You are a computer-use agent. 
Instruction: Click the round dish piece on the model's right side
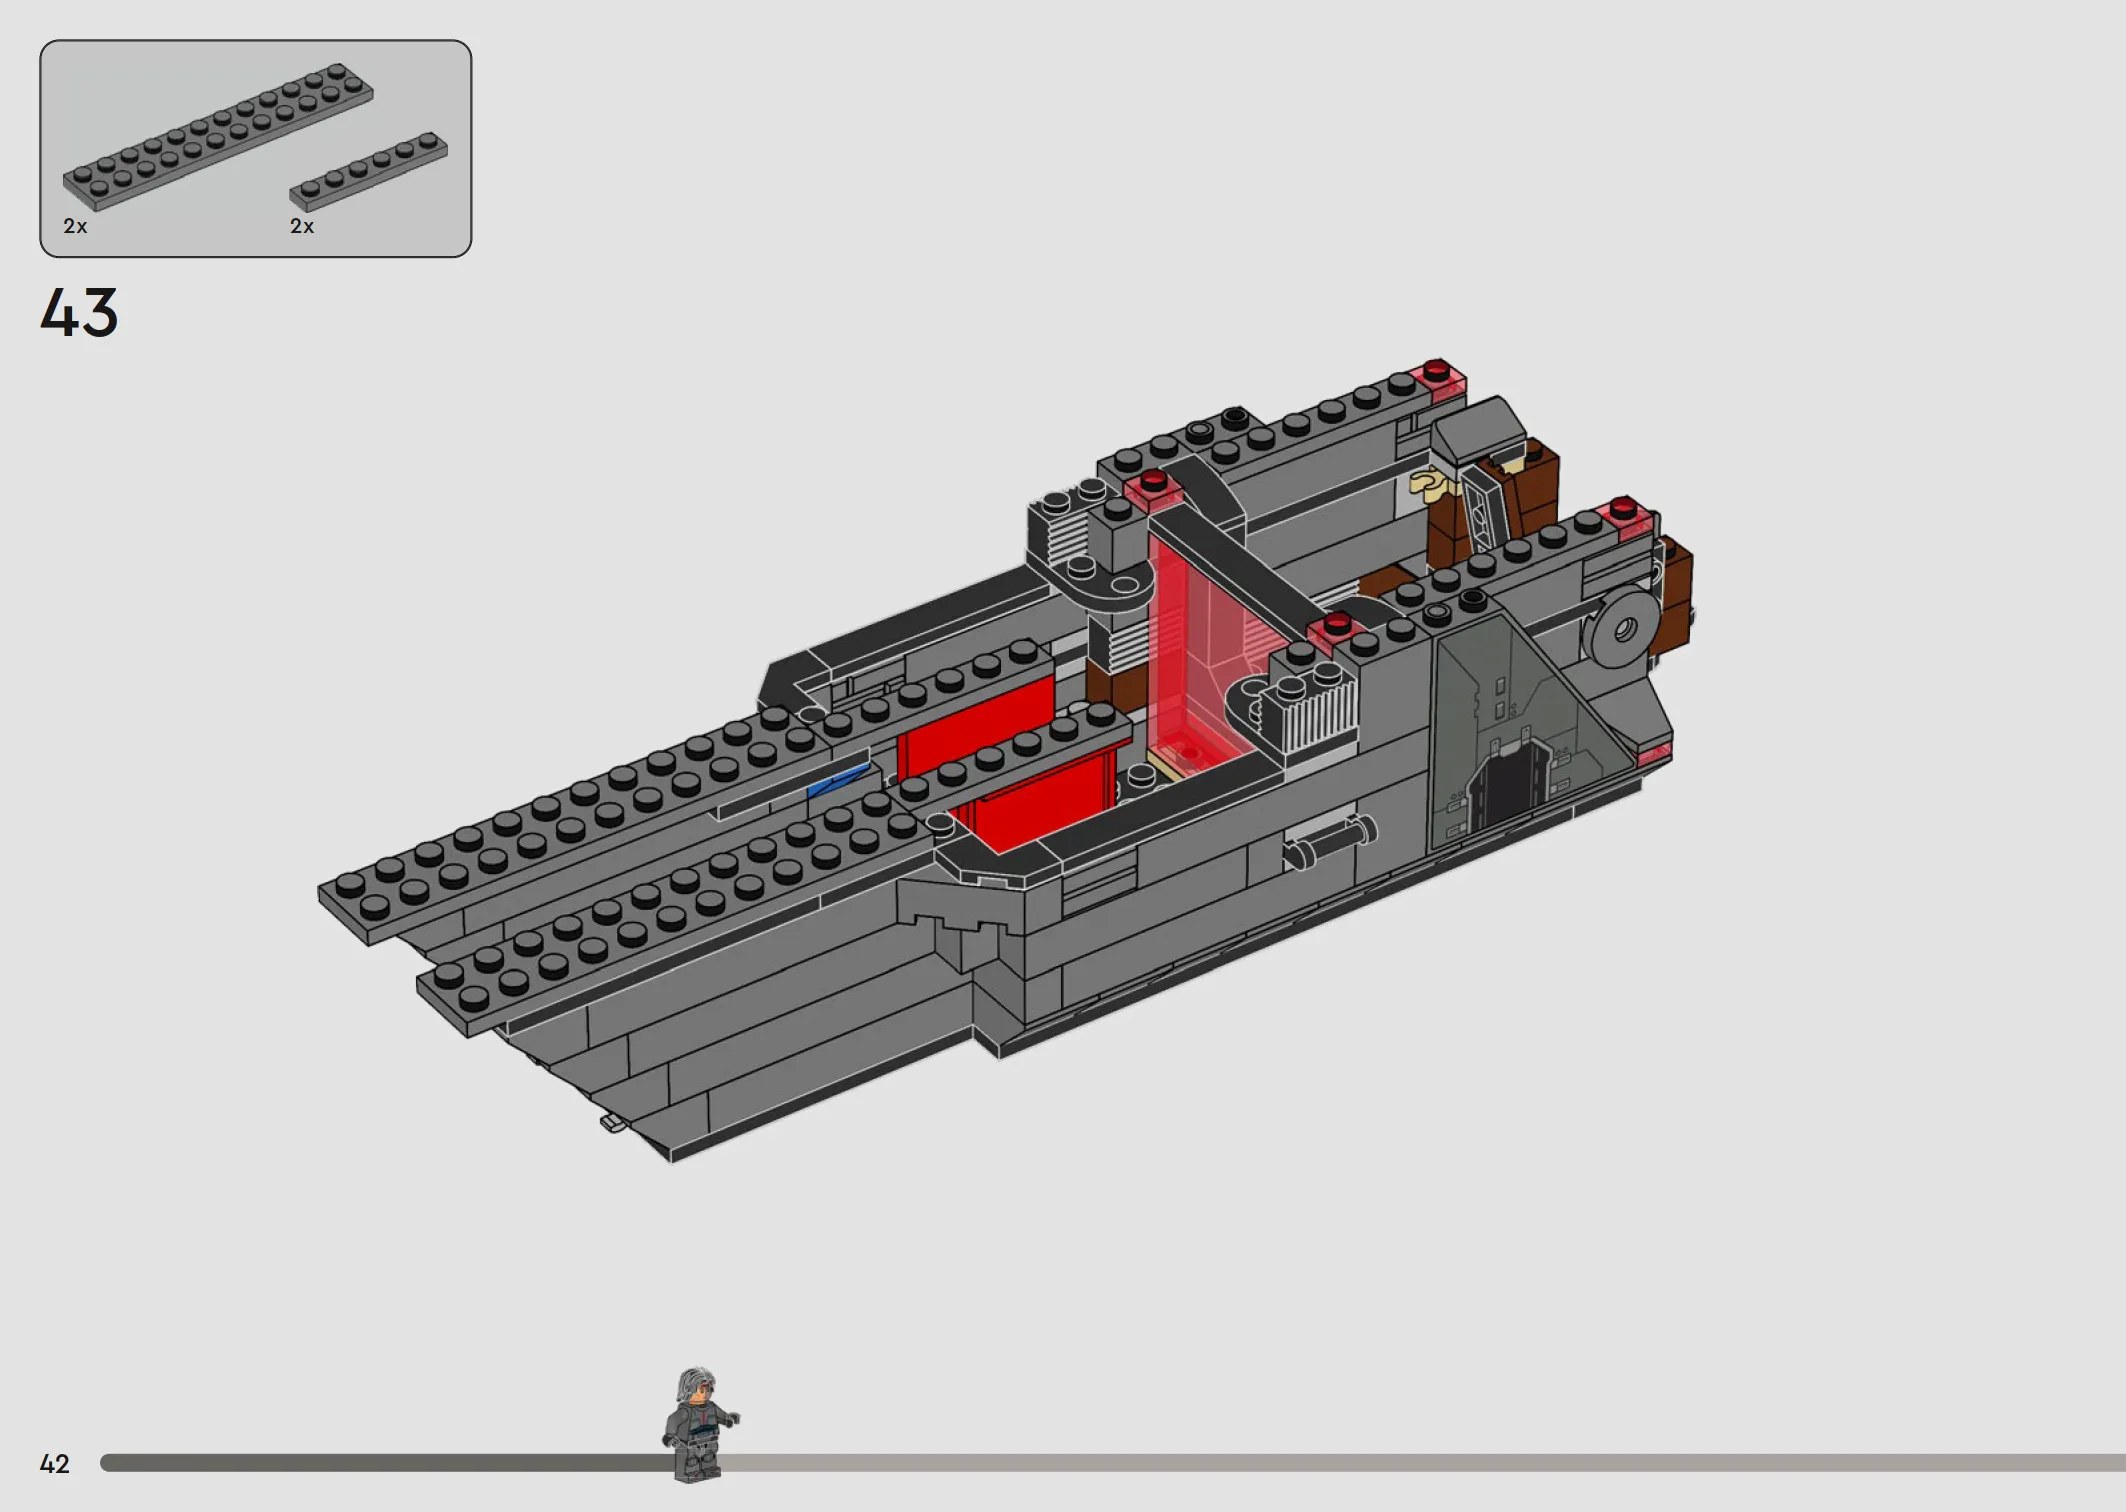[x=1619, y=628]
